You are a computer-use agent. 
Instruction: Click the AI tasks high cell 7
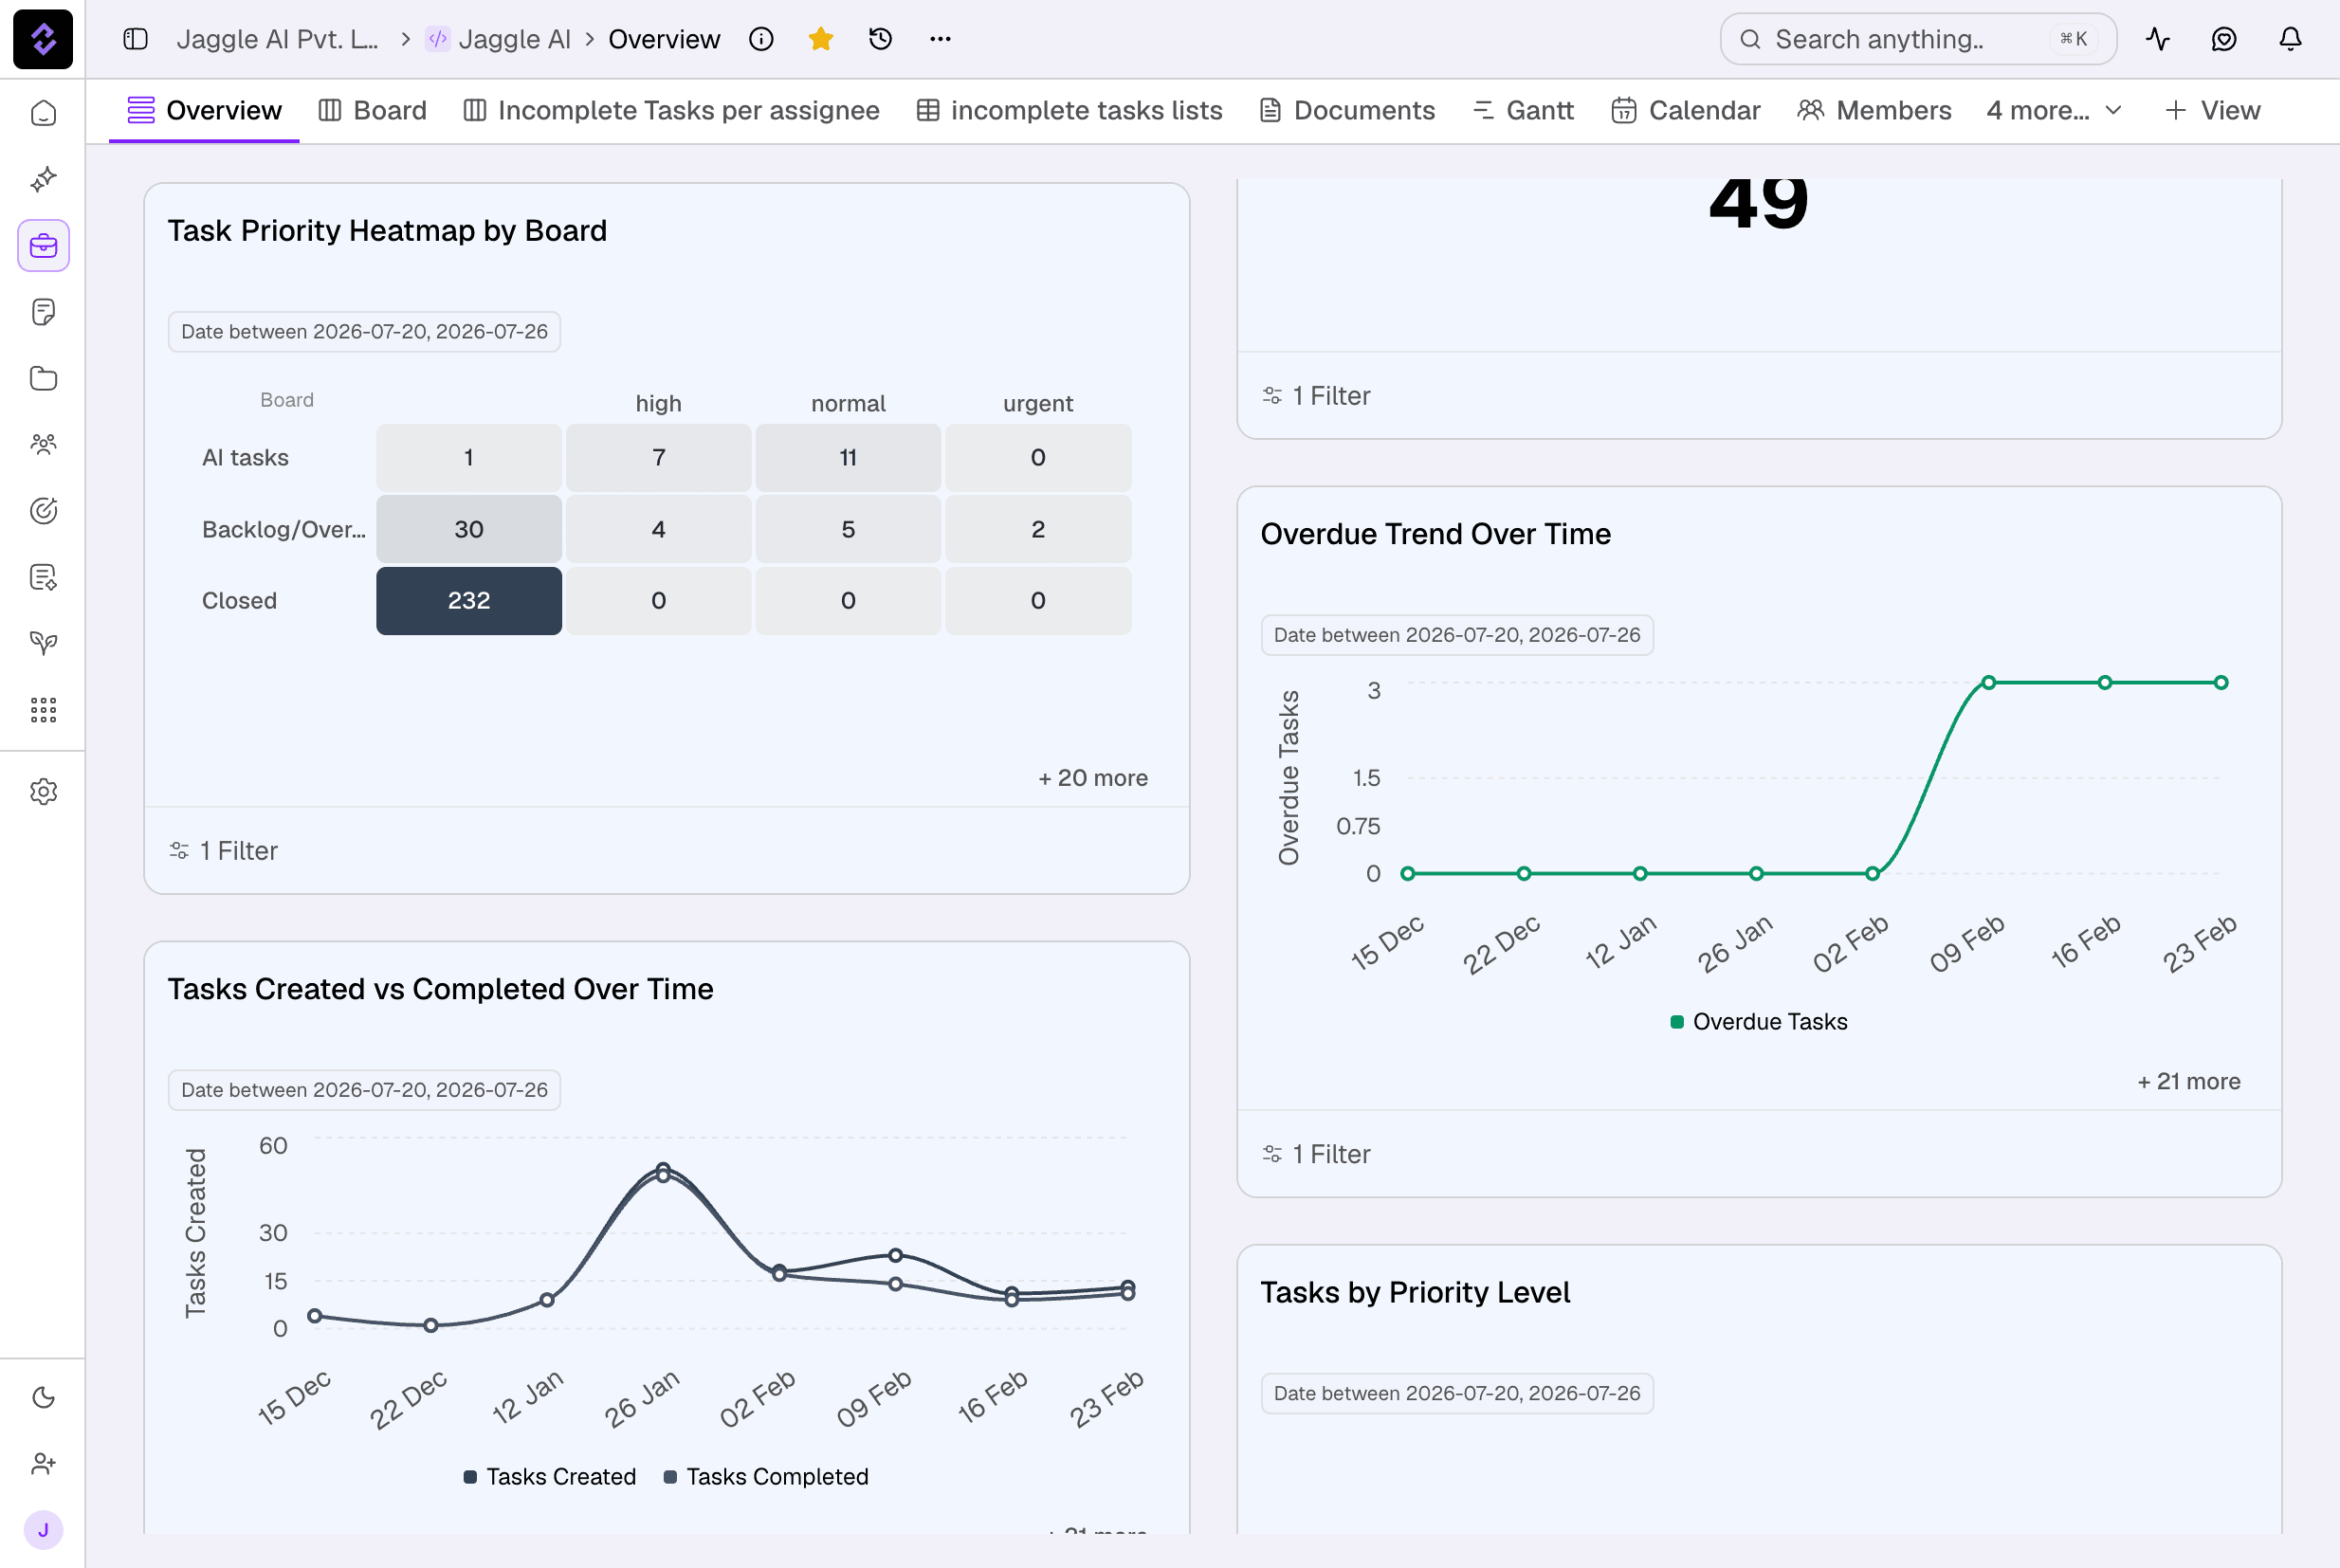(x=658, y=458)
